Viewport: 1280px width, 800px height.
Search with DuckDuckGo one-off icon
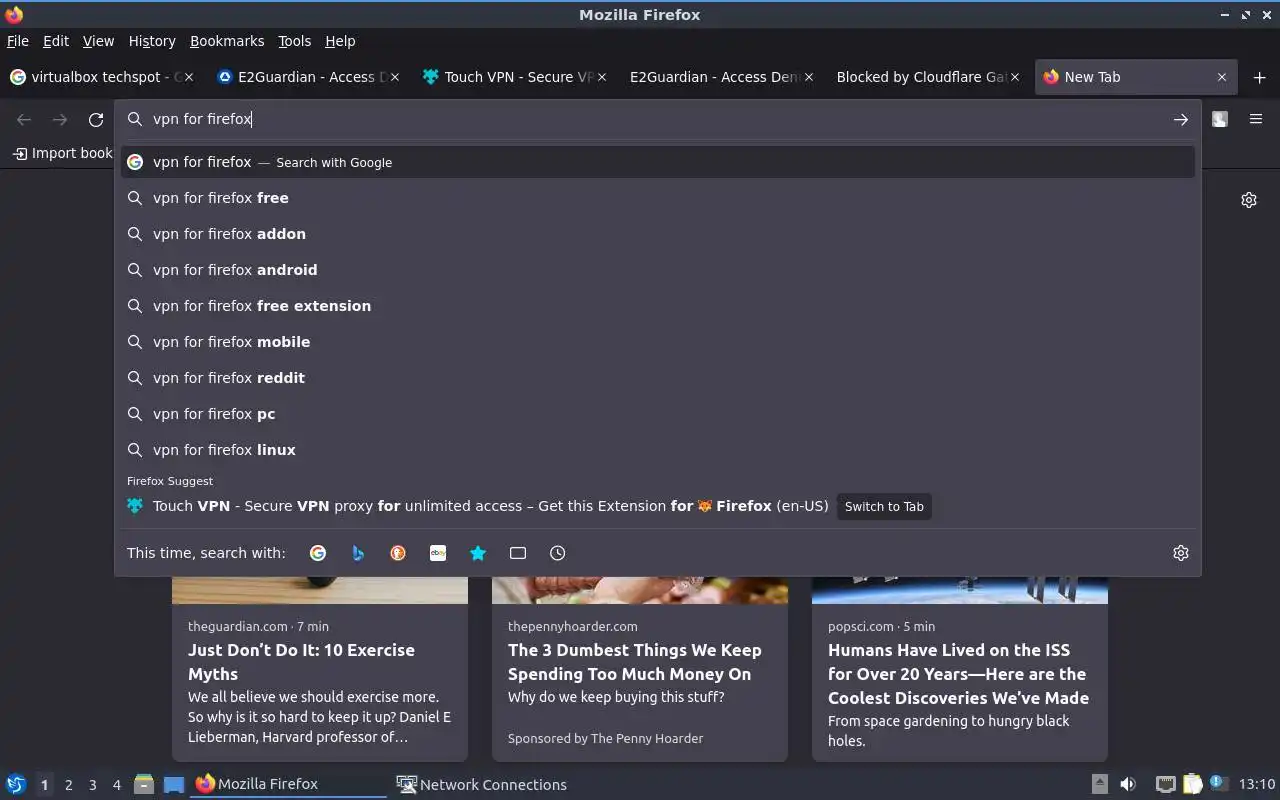398,553
